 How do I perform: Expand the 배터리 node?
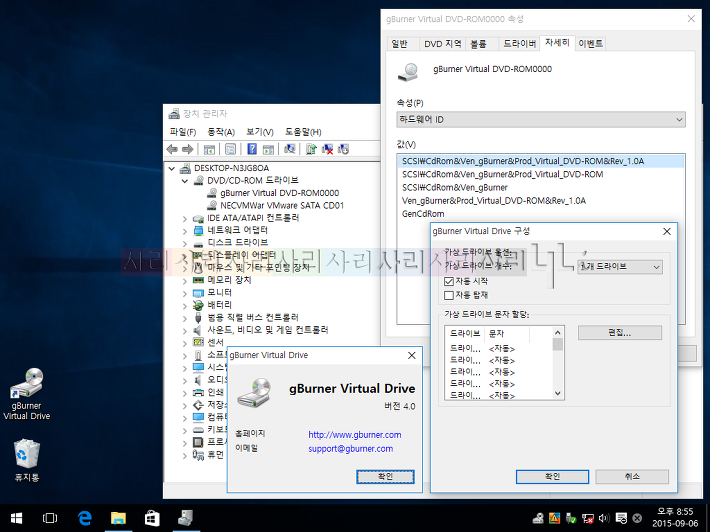[185, 306]
